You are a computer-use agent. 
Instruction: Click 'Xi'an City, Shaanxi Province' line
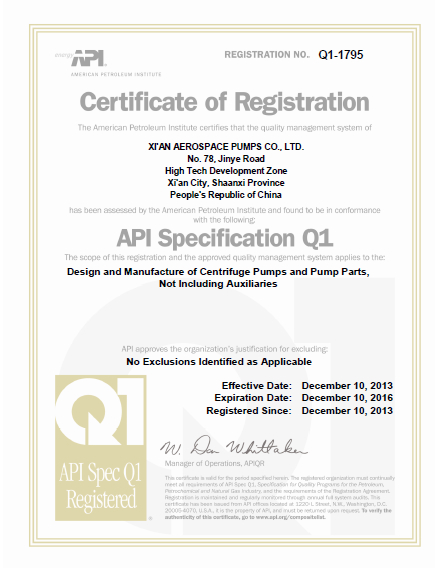pos(226,183)
